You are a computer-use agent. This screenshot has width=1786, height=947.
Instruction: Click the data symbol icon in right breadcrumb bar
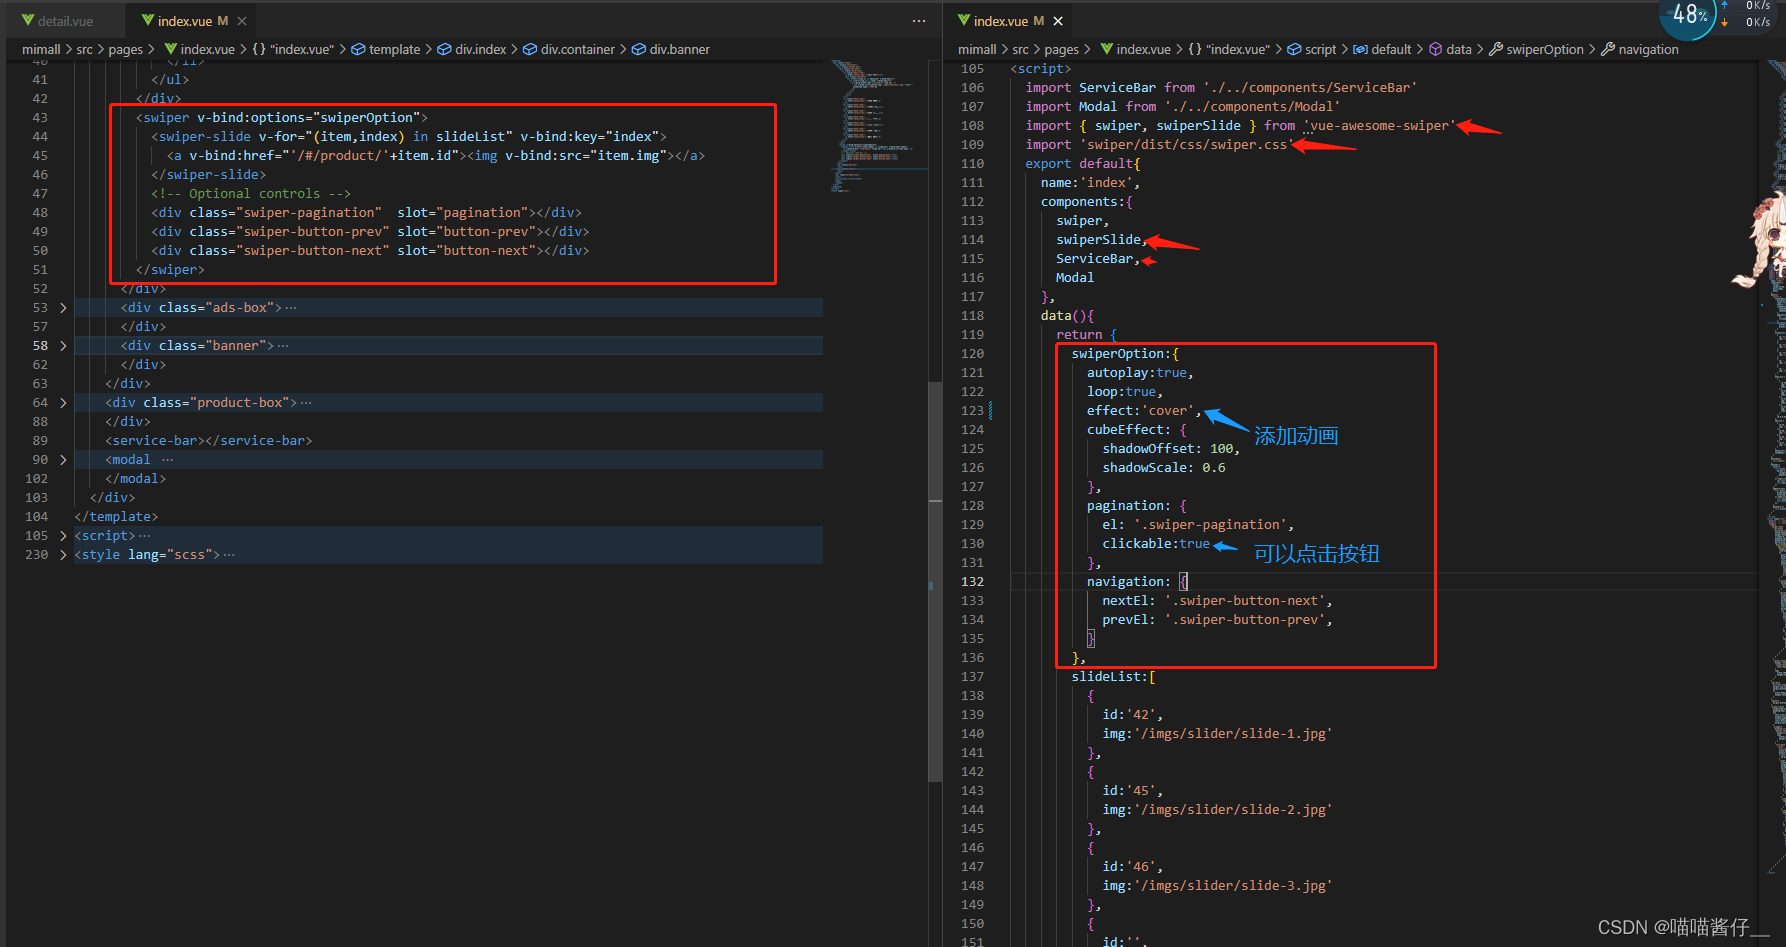pyautogui.click(x=1437, y=49)
